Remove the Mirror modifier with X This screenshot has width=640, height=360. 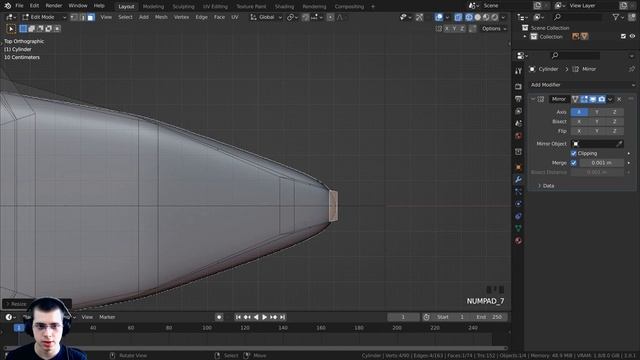[619, 99]
